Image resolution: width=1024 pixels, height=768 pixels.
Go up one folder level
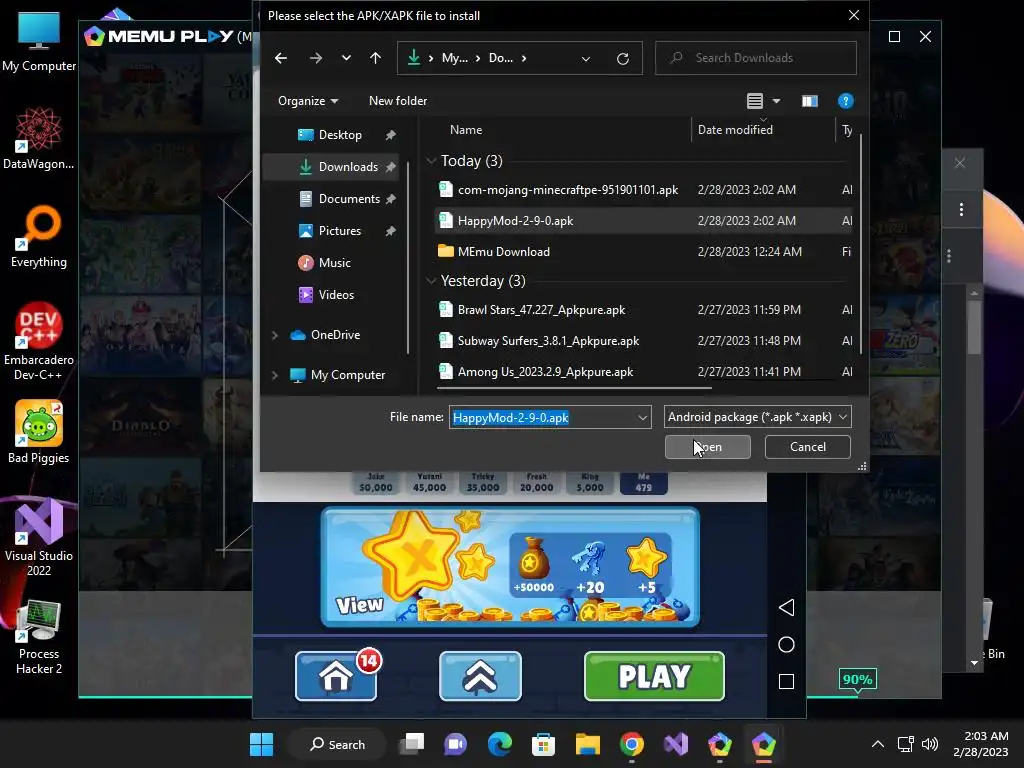tap(376, 58)
